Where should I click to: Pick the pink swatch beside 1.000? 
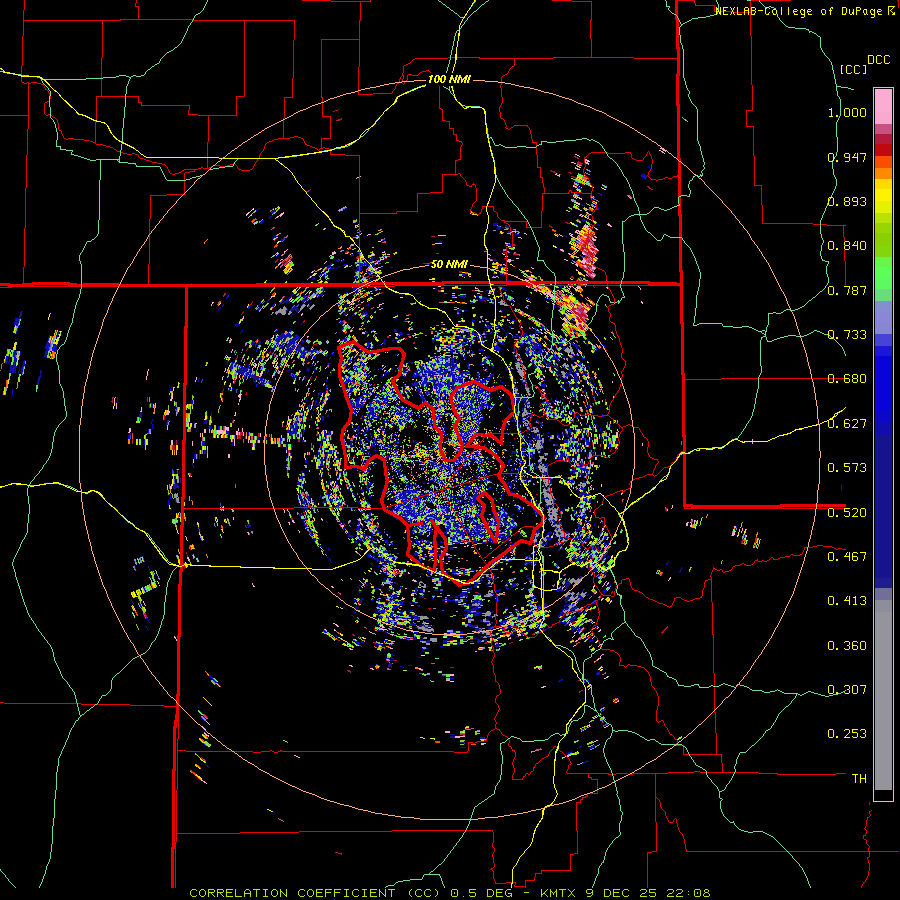coord(883,106)
